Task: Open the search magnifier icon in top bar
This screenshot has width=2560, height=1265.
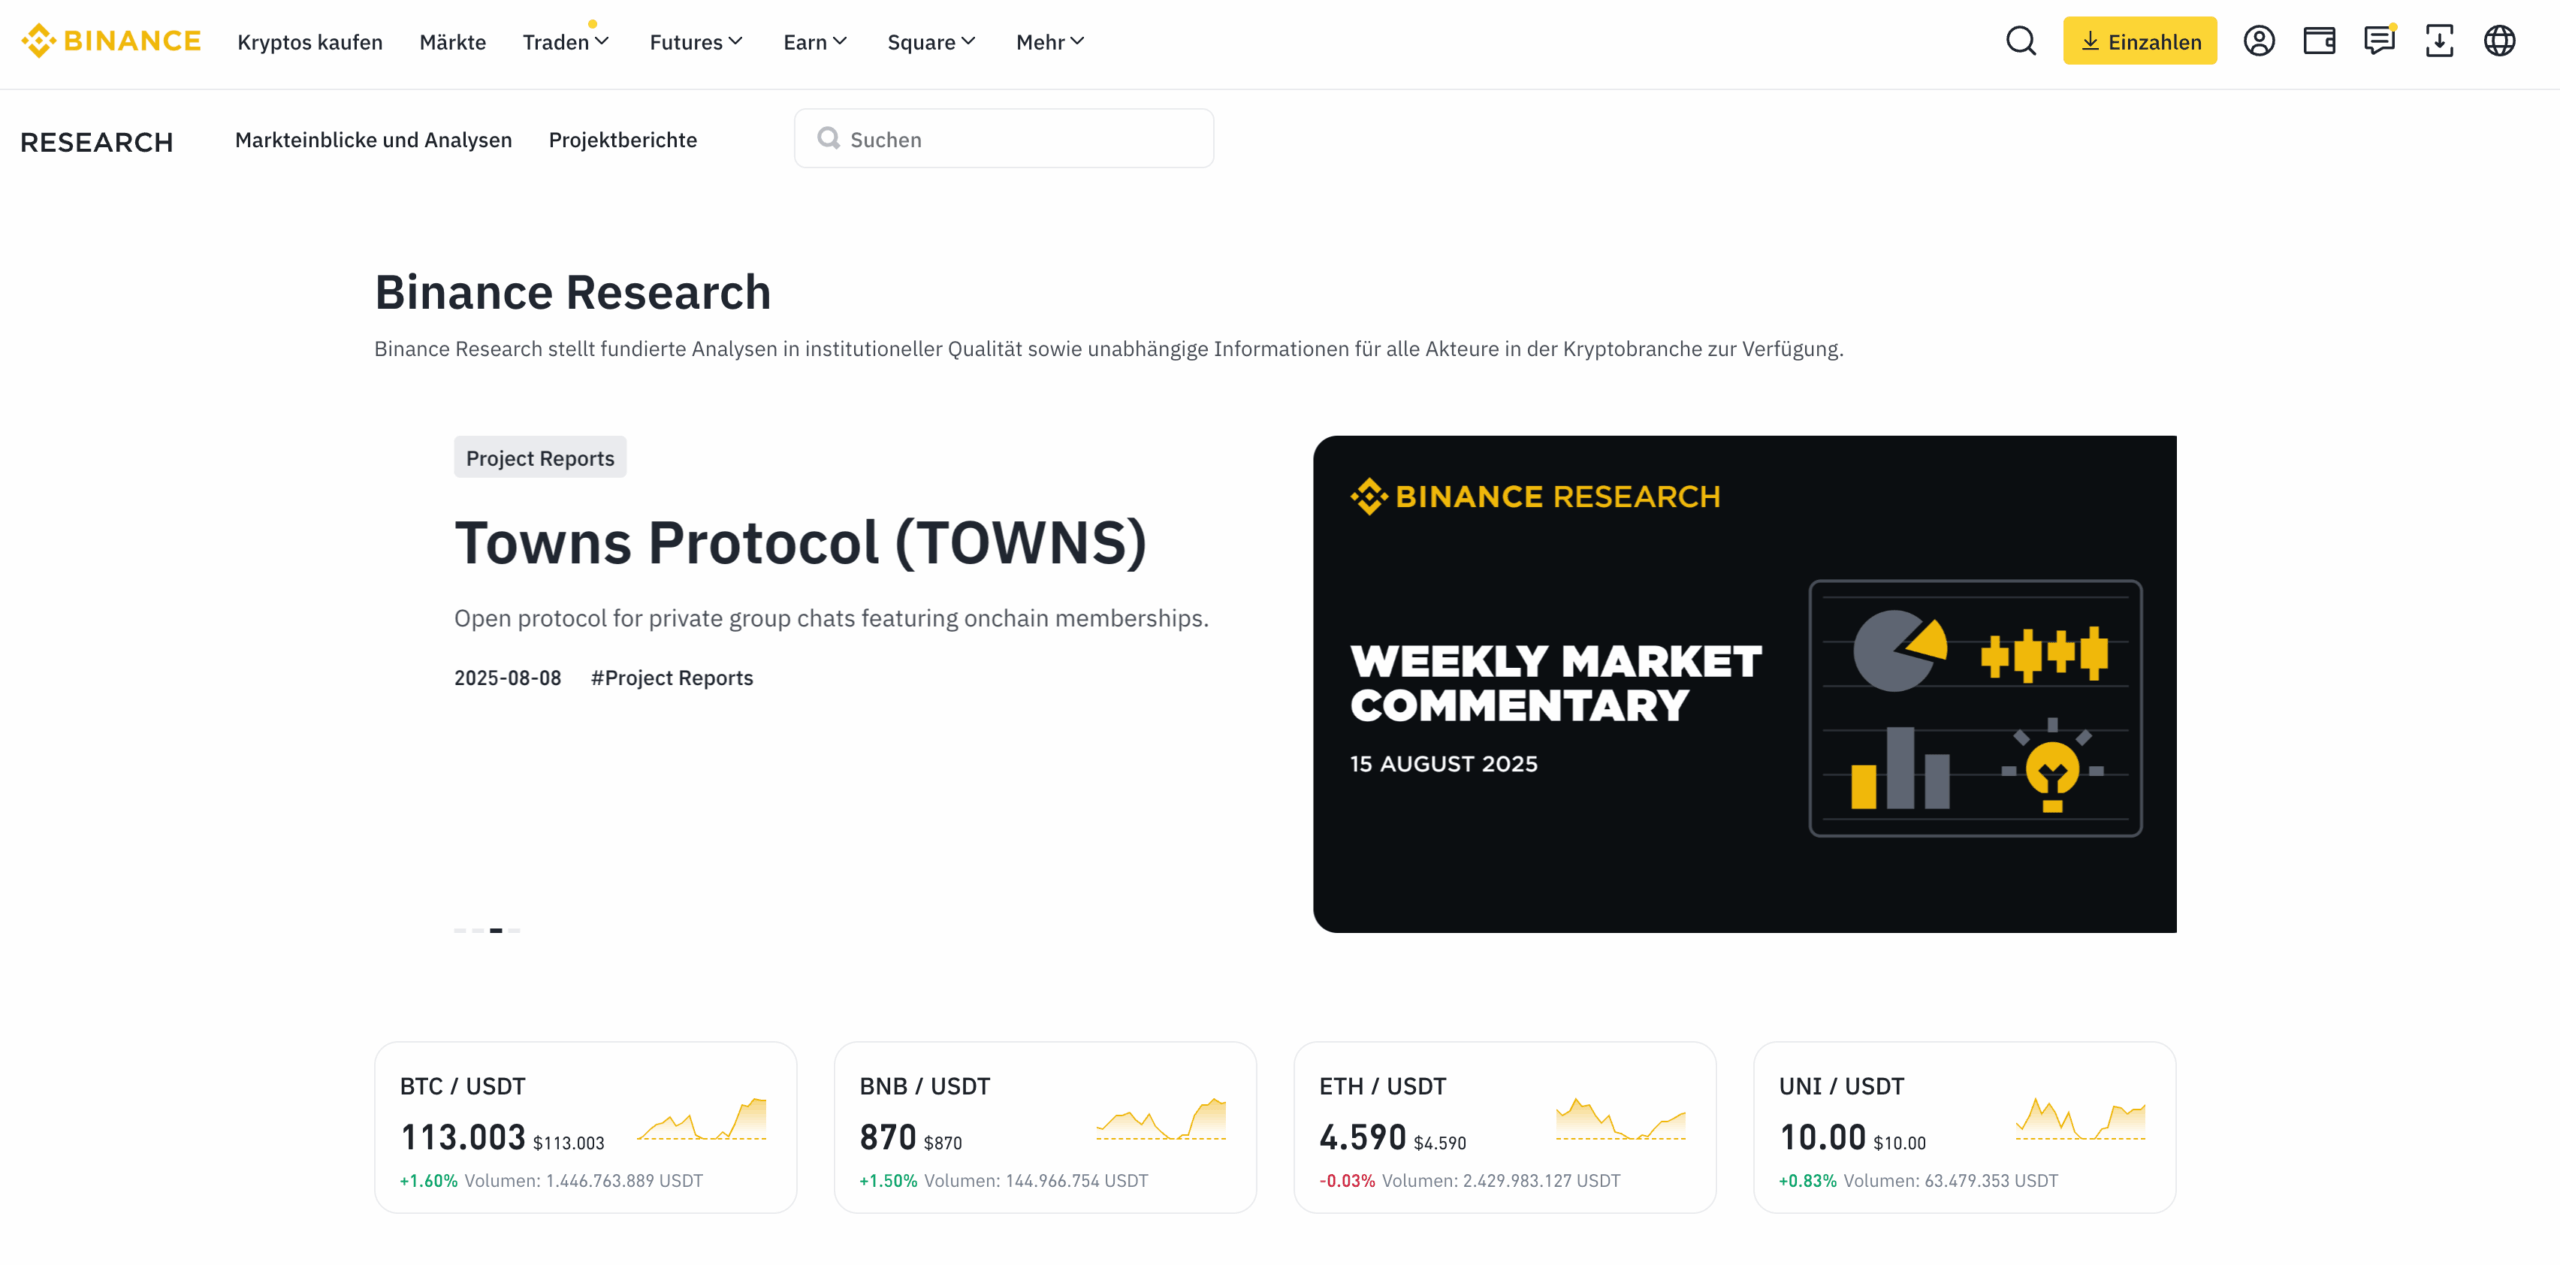Action: [2021, 41]
